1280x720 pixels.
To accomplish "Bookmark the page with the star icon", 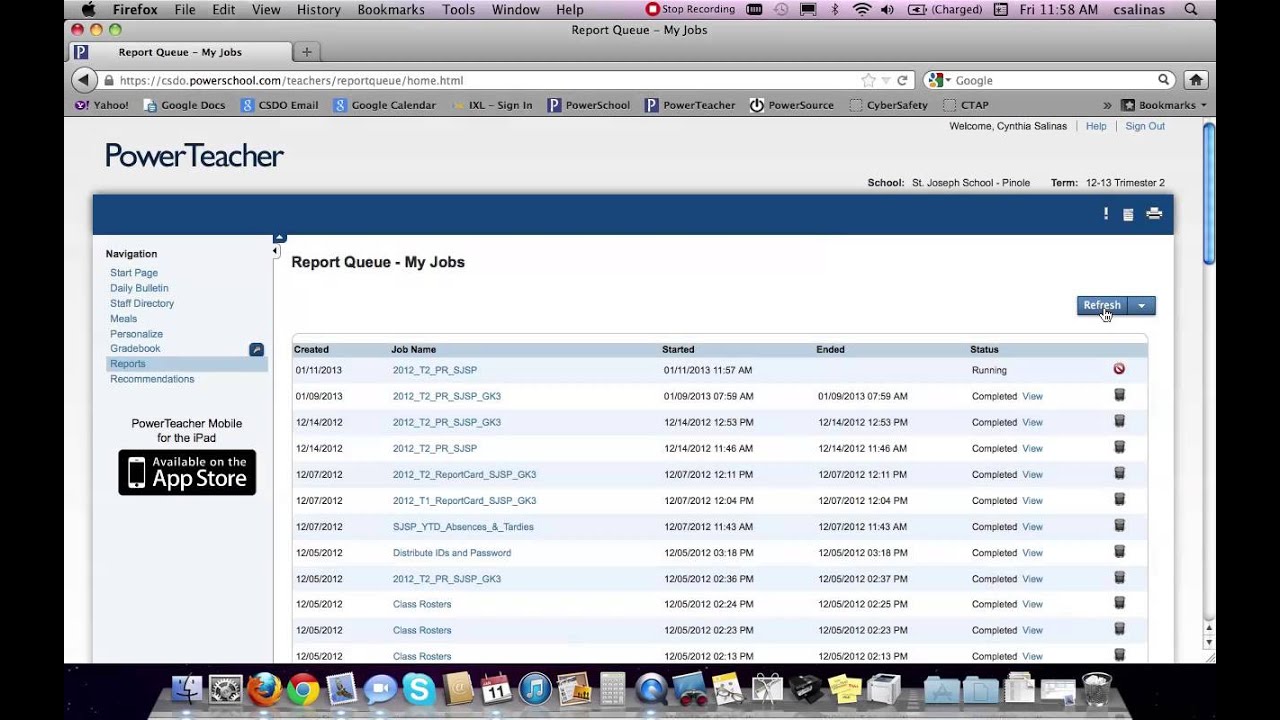I will pos(868,80).
